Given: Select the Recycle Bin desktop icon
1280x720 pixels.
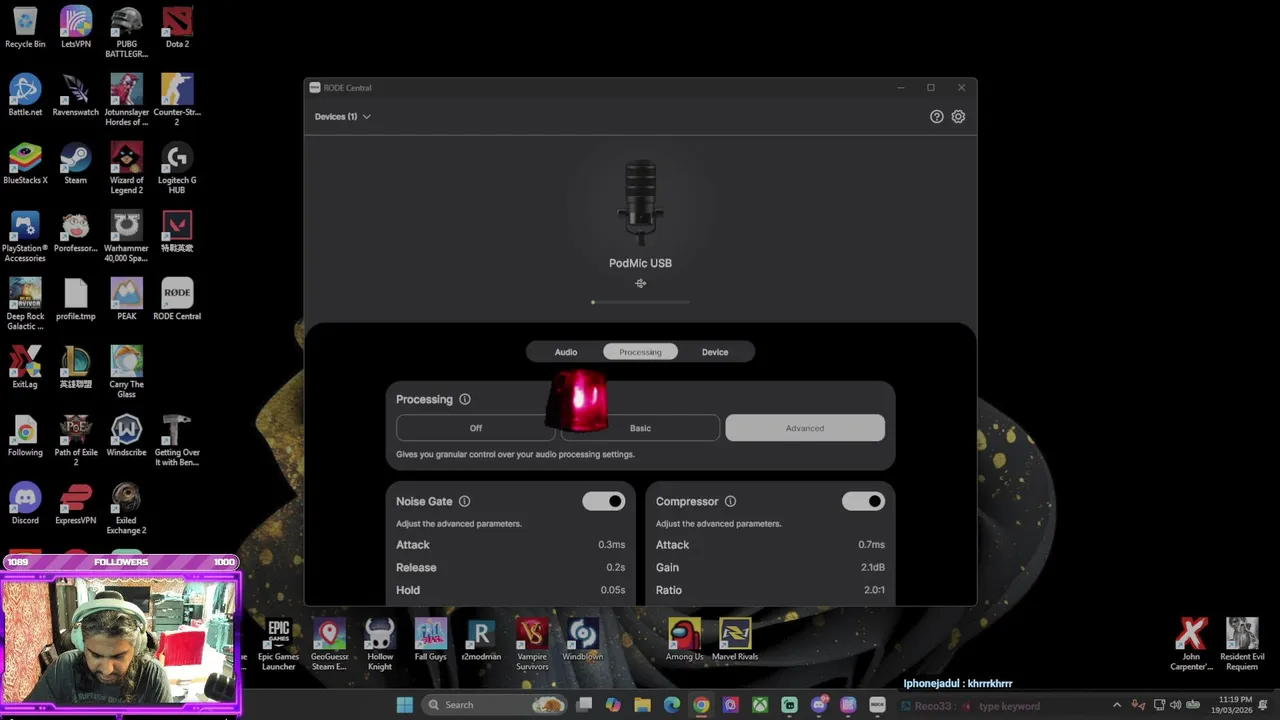Looking at the screenshot, I should pyautogui.click(x=25, y=28).
